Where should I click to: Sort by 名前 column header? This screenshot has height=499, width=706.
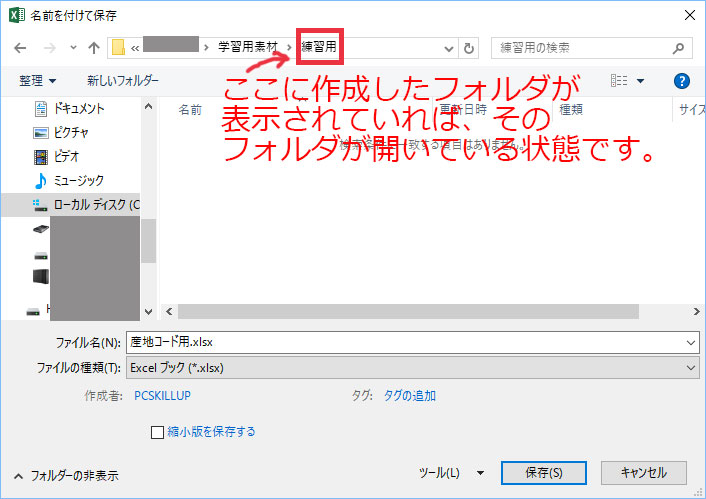[190, 109]
